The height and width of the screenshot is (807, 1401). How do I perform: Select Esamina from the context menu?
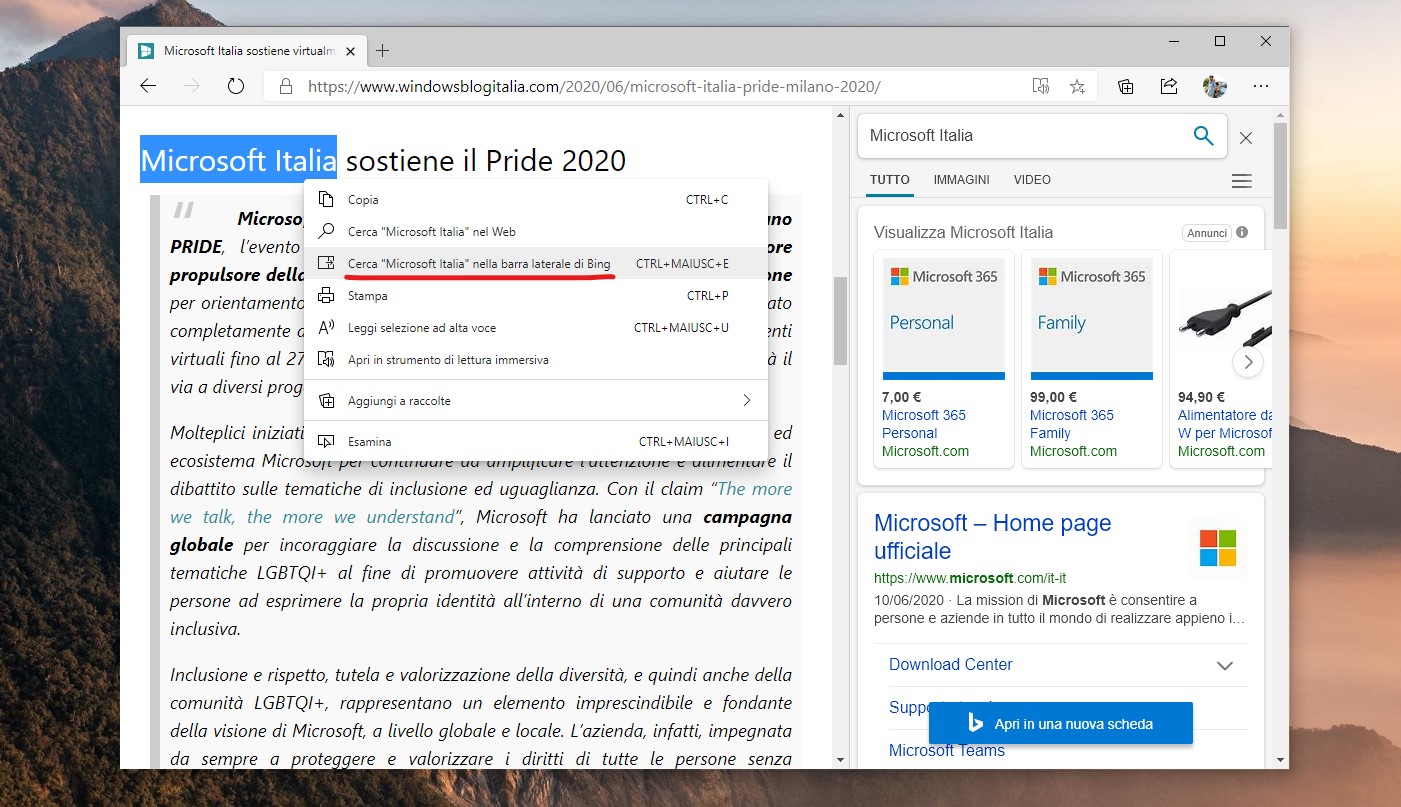tap(536, 441)
